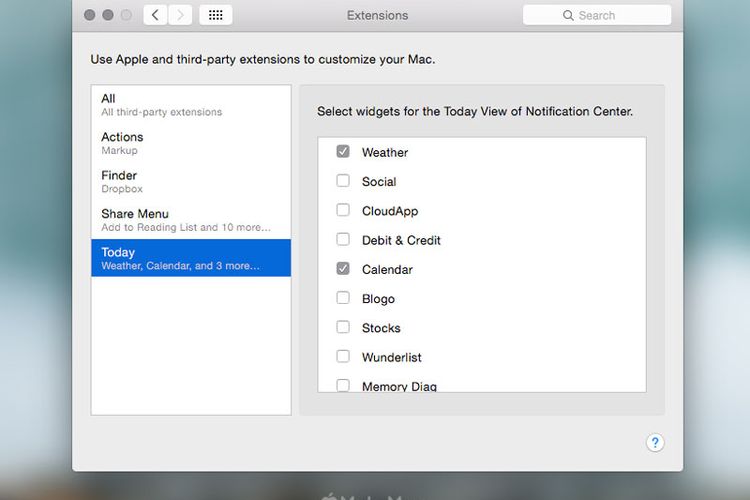This screenshot has height=500, width=750.
Task: Select the Share Menu category
Action: (191, 220)
